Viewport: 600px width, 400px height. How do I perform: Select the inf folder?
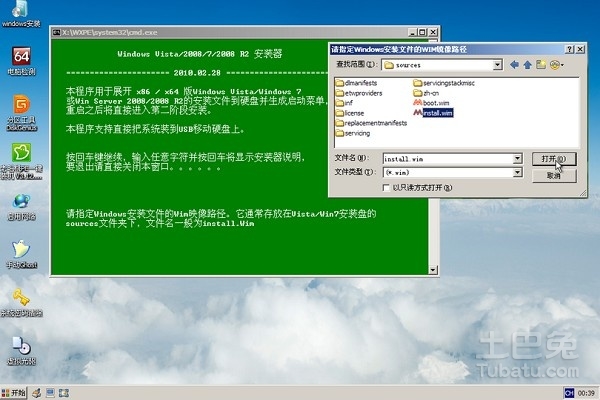pyautogui.click(x=344, y=103)
